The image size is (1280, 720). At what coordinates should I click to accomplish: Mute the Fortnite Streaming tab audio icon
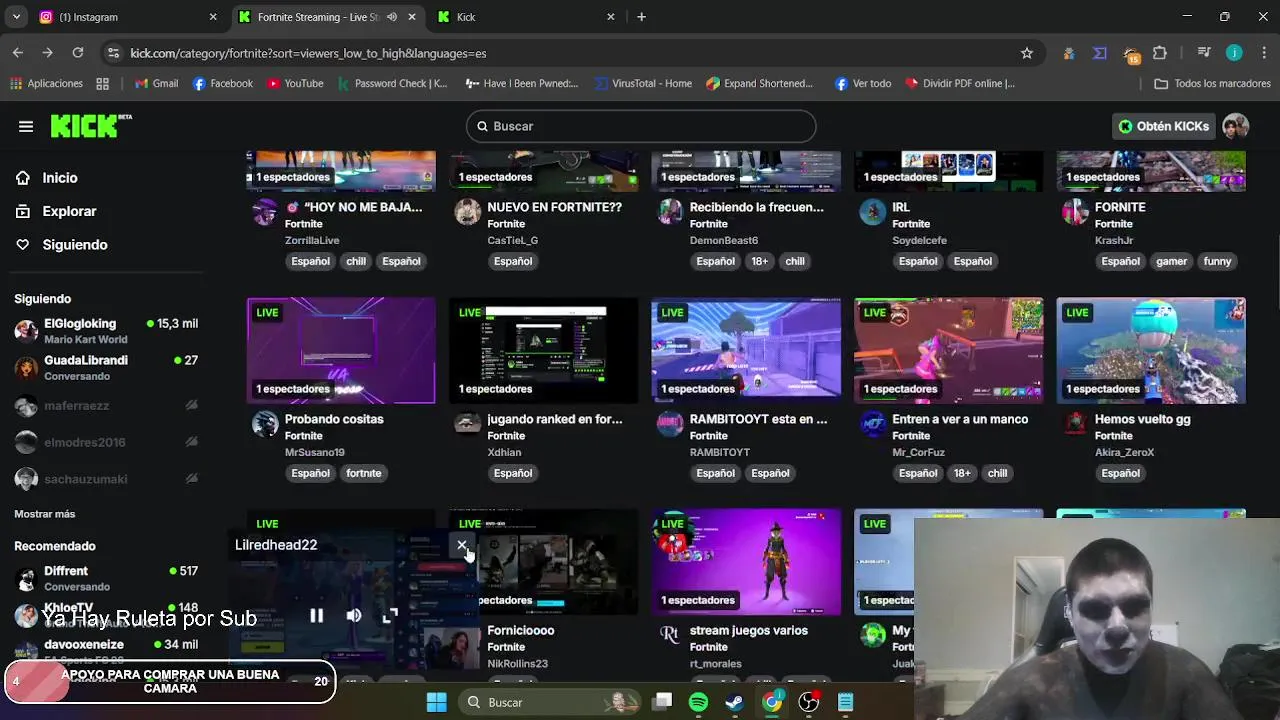tap(391, 17)
